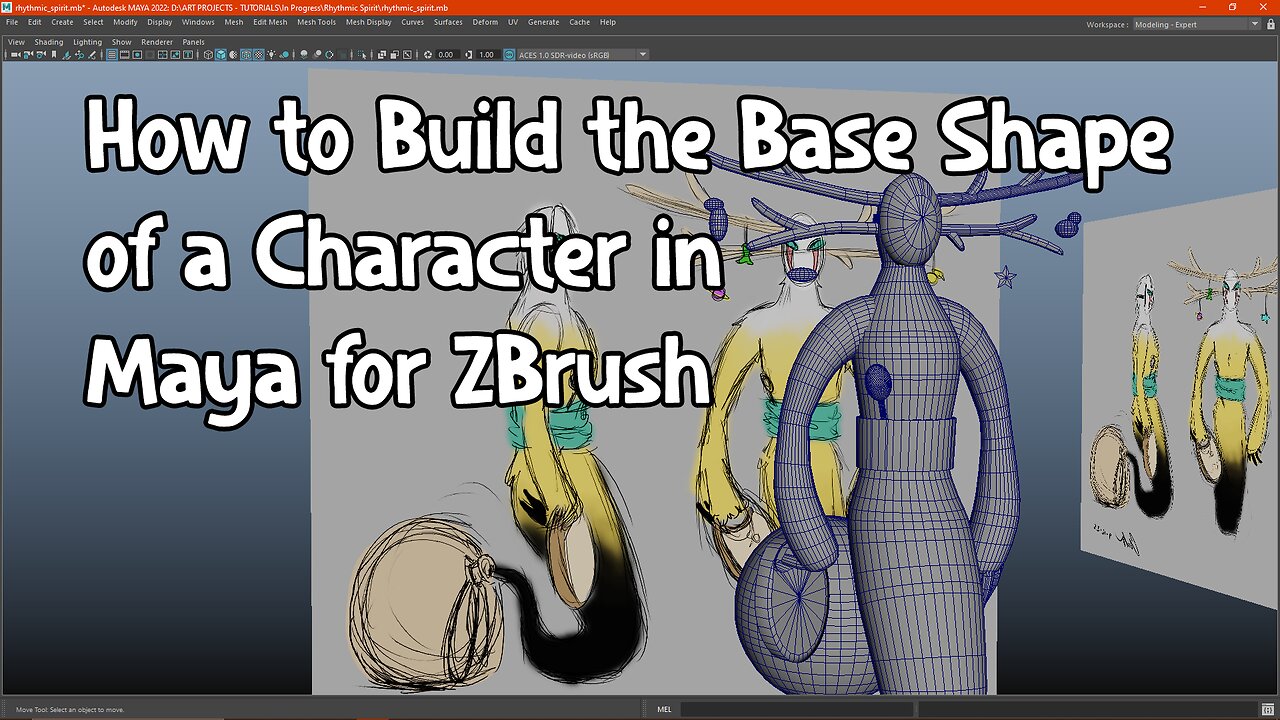Toggle the field chart display
The width and height of the screenshot is (1280, 720).
(162, 55)
